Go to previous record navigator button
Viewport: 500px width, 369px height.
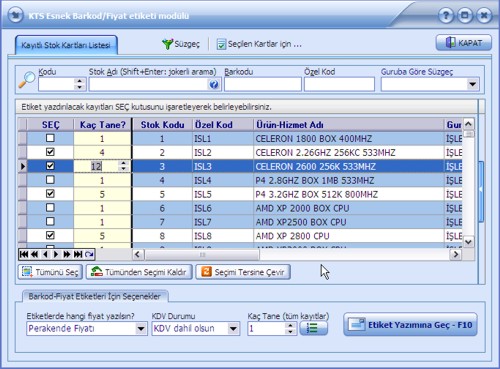click(45, 255)
